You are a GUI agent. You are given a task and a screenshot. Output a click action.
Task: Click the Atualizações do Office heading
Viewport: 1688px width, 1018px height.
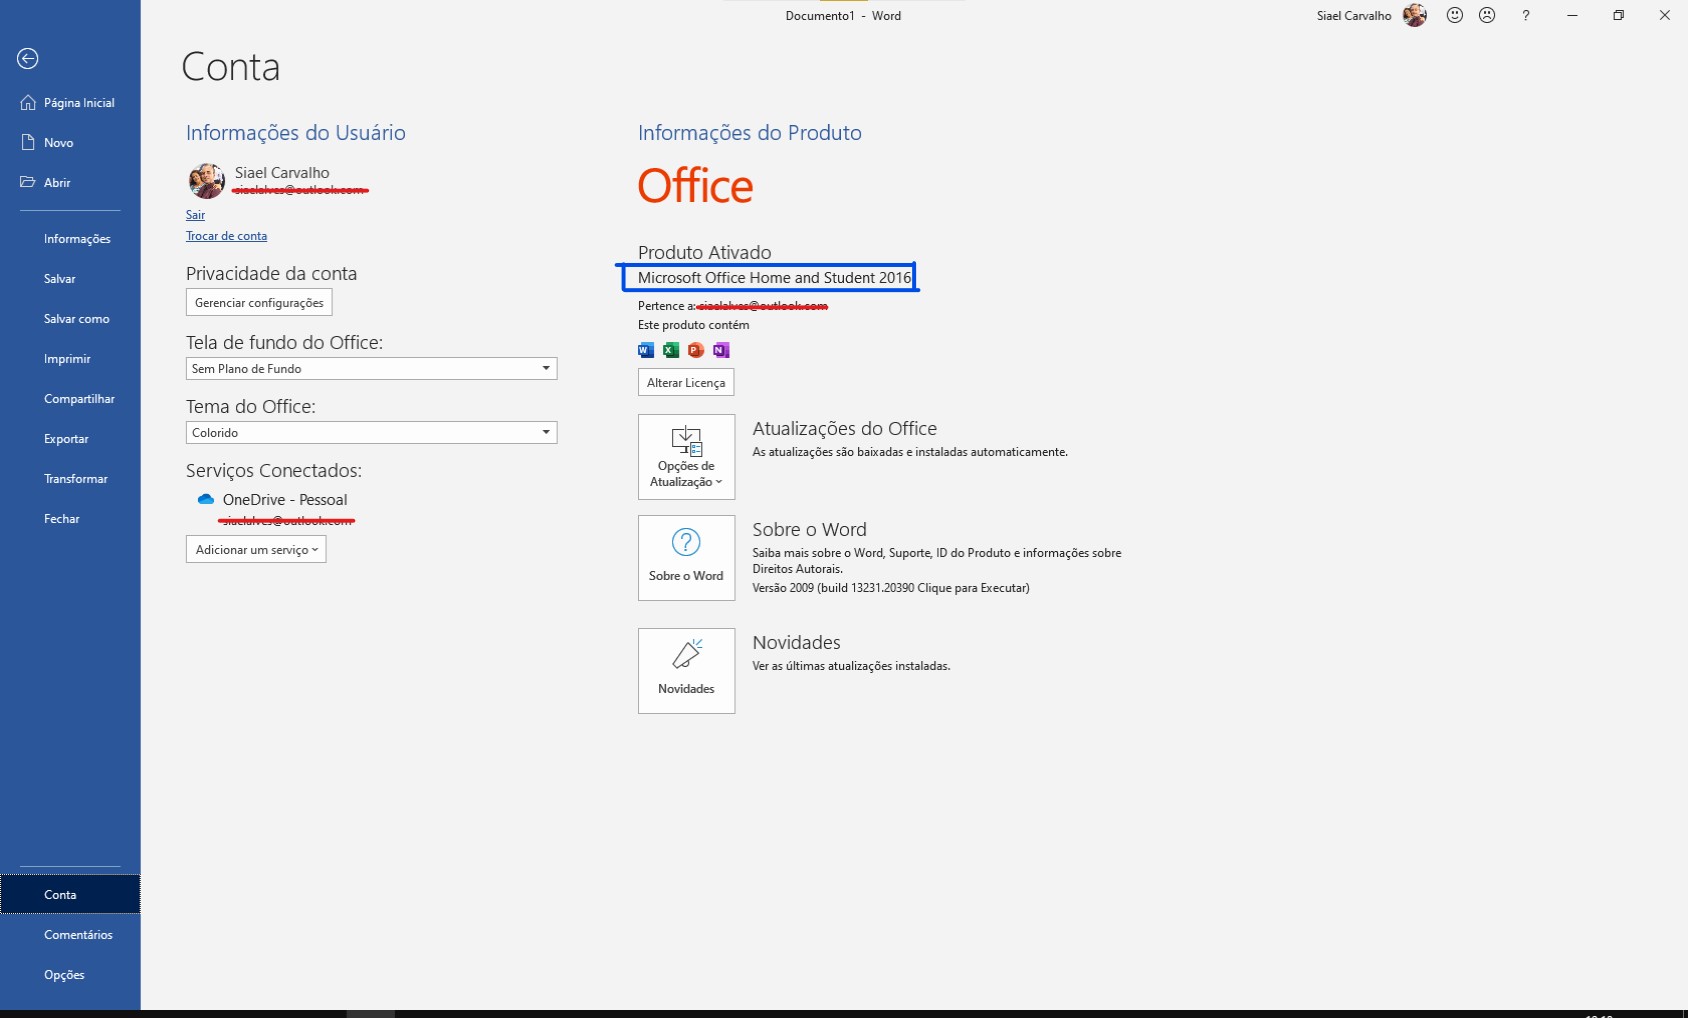[x=845, y=429]
